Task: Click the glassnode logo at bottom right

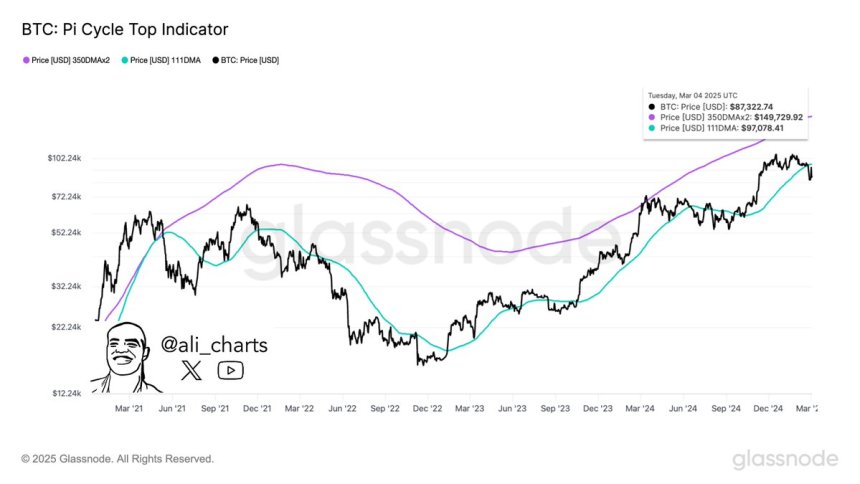Action: point(784,459)
